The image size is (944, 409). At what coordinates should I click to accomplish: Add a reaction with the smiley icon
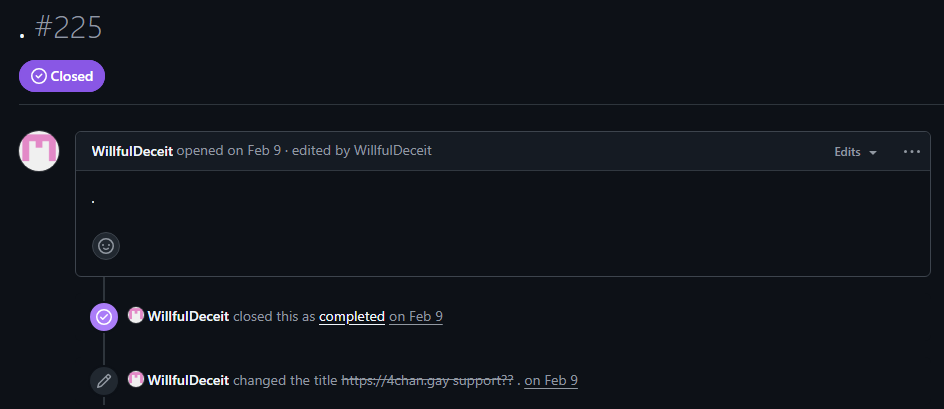[x=106, y=246]
